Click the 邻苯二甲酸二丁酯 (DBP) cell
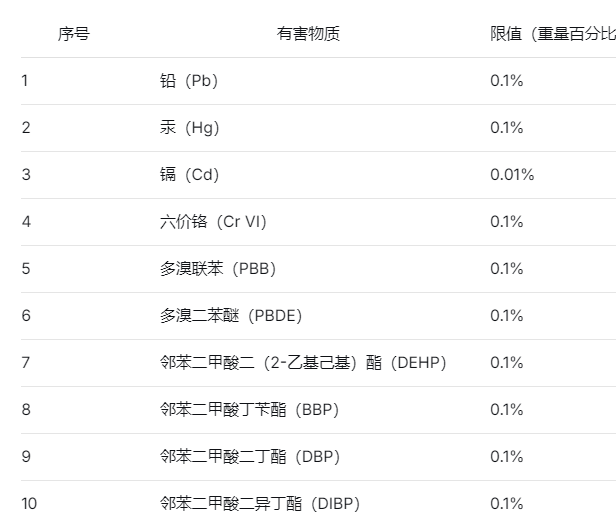This screenshot has height=515, width=616. [x=250, y=457]
